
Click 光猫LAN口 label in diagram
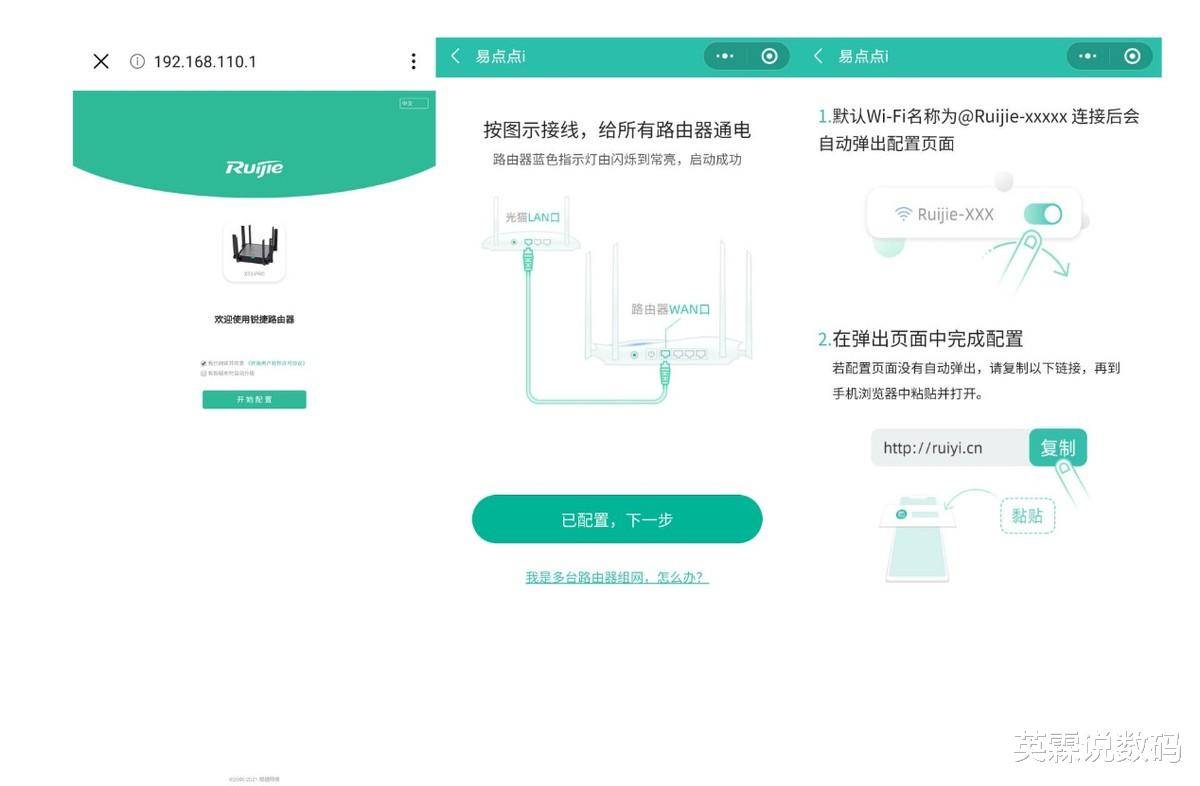click(x=532, y=216)
